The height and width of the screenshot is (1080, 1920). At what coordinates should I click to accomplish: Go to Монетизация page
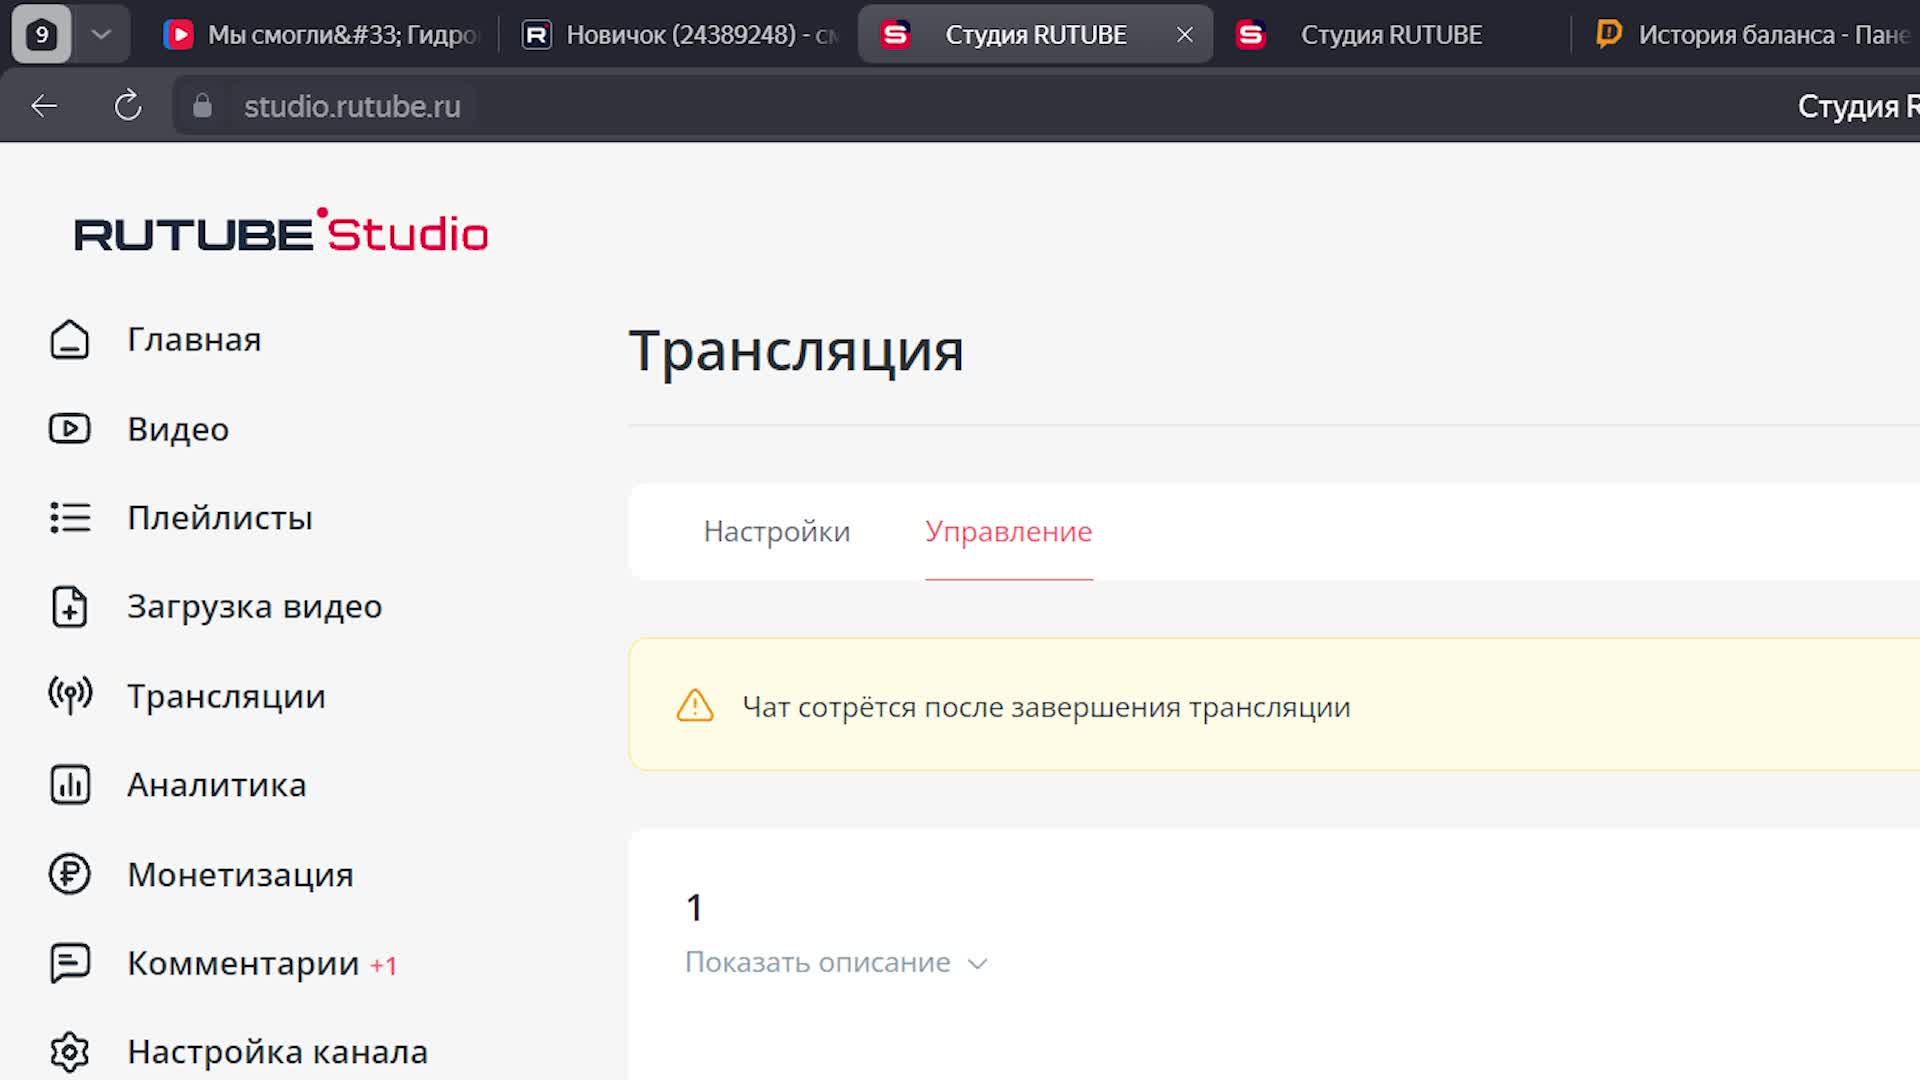tap(240, 874)
